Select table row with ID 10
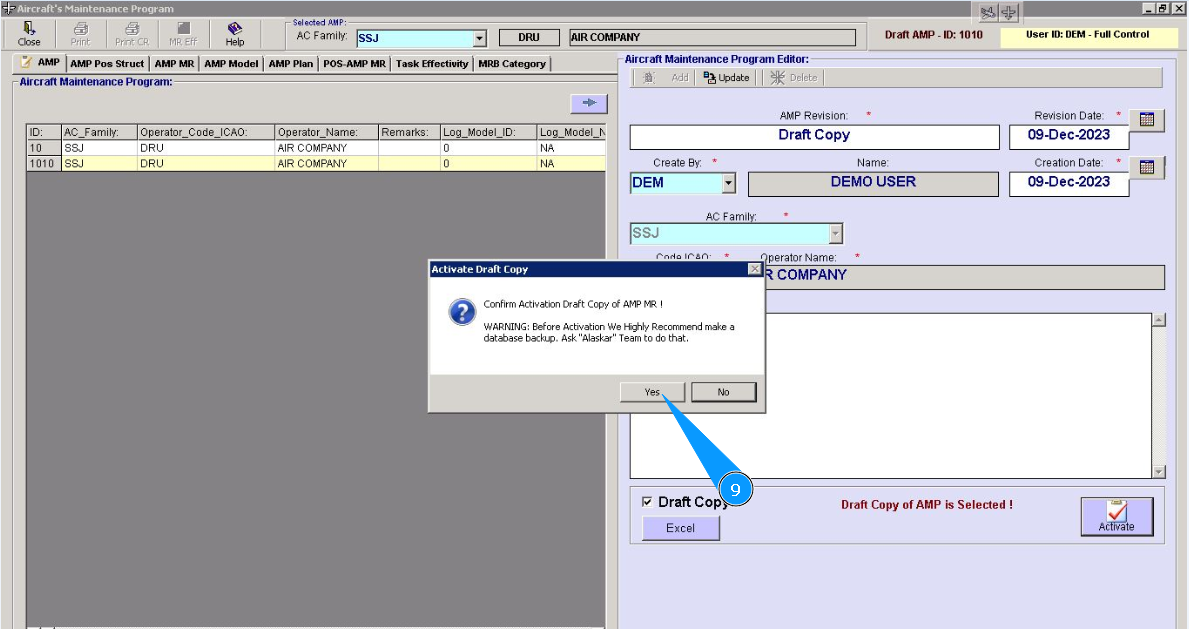The height and width of the screenshot is (629, 1189). click(316, 148)
